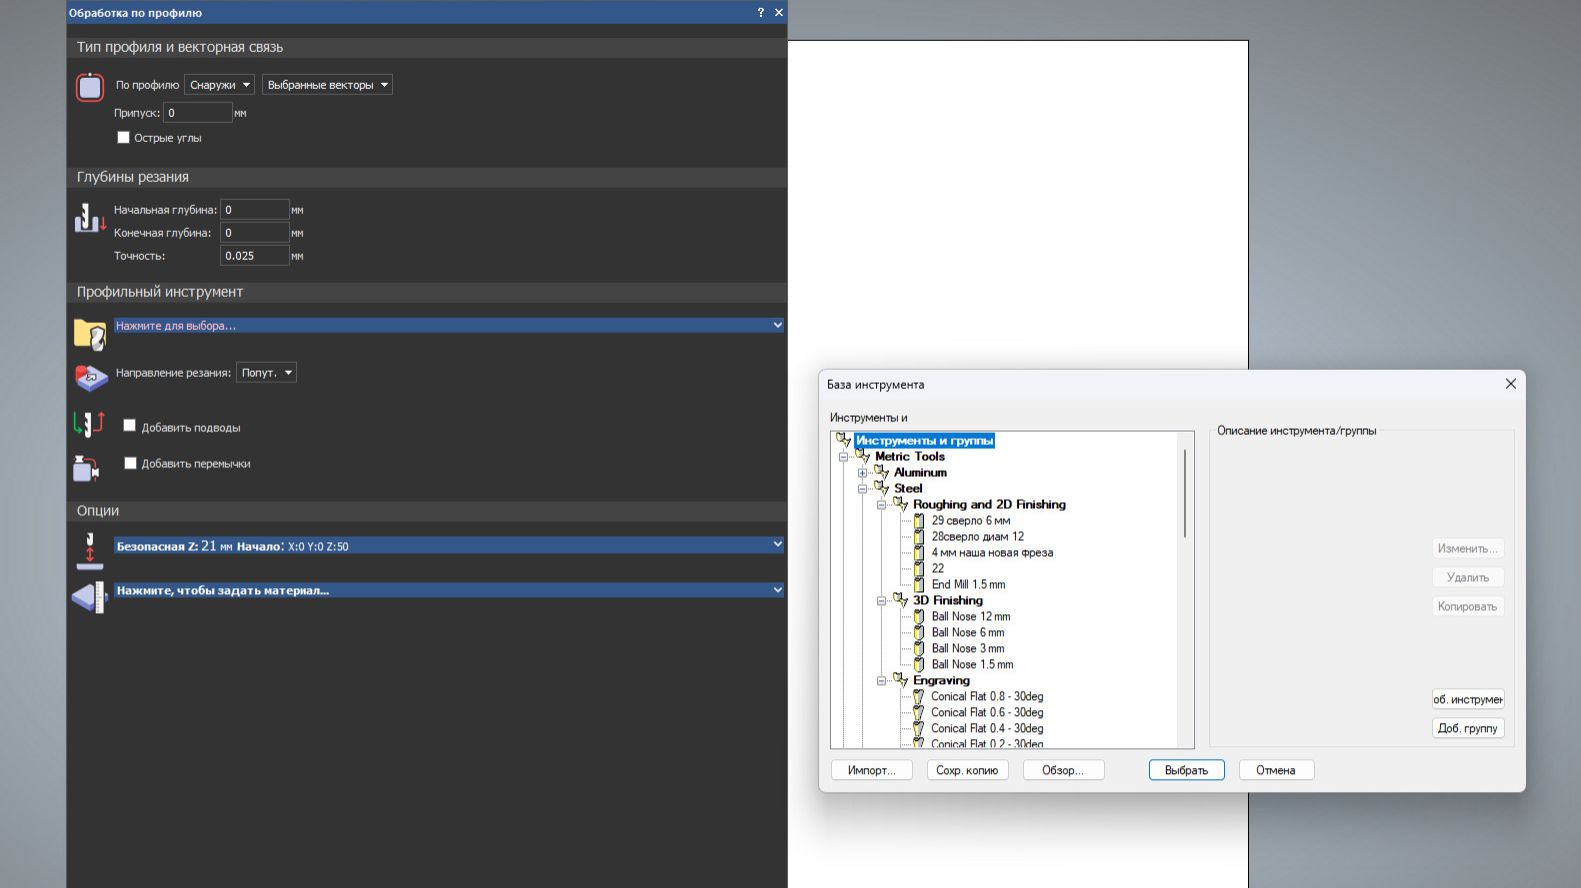
Task: Click the Roughing and 2D Finishing group icon
Action: tap(901, 504)
